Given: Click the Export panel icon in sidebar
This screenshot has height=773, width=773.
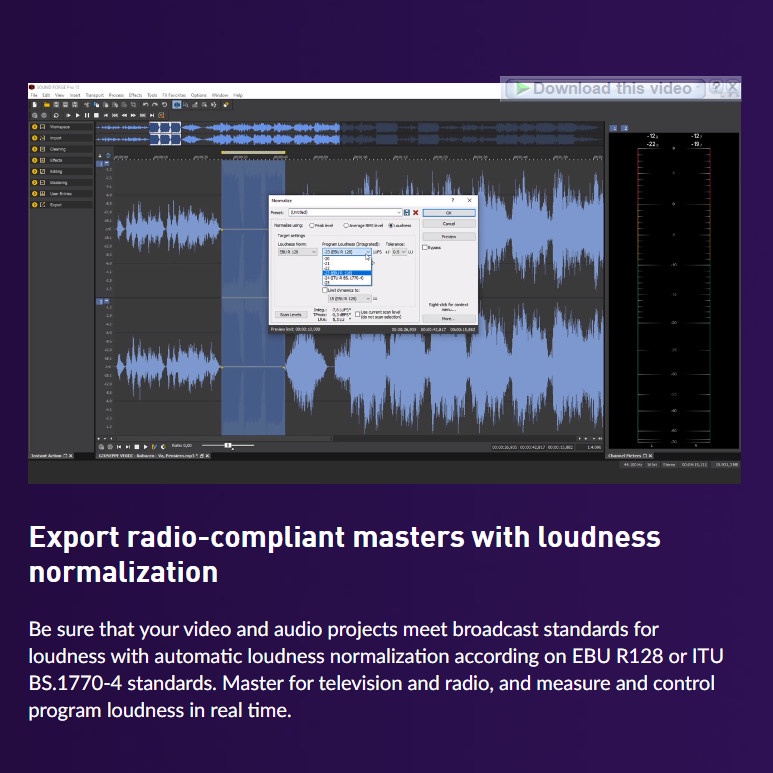Looking at the screenshot, I should [x=42, y=205].
